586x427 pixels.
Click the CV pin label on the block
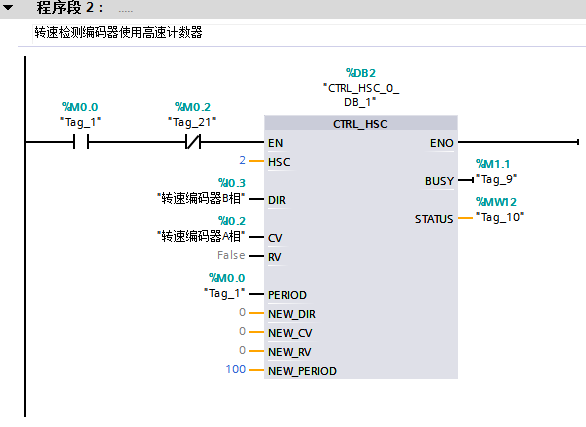[275, 238]
